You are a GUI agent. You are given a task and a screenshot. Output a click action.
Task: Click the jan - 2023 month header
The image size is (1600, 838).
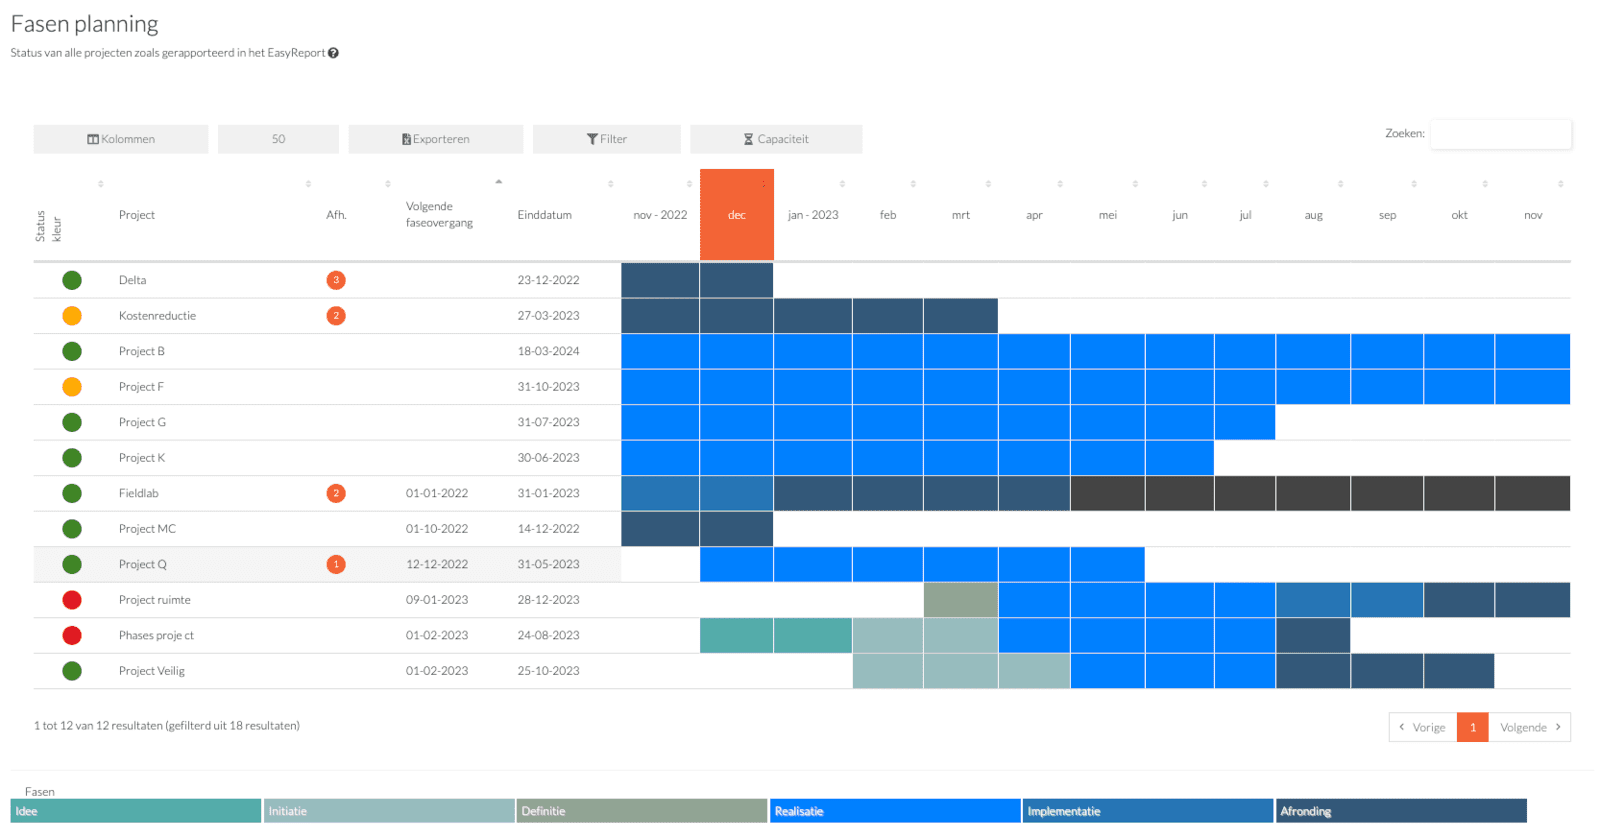point(813,215)
